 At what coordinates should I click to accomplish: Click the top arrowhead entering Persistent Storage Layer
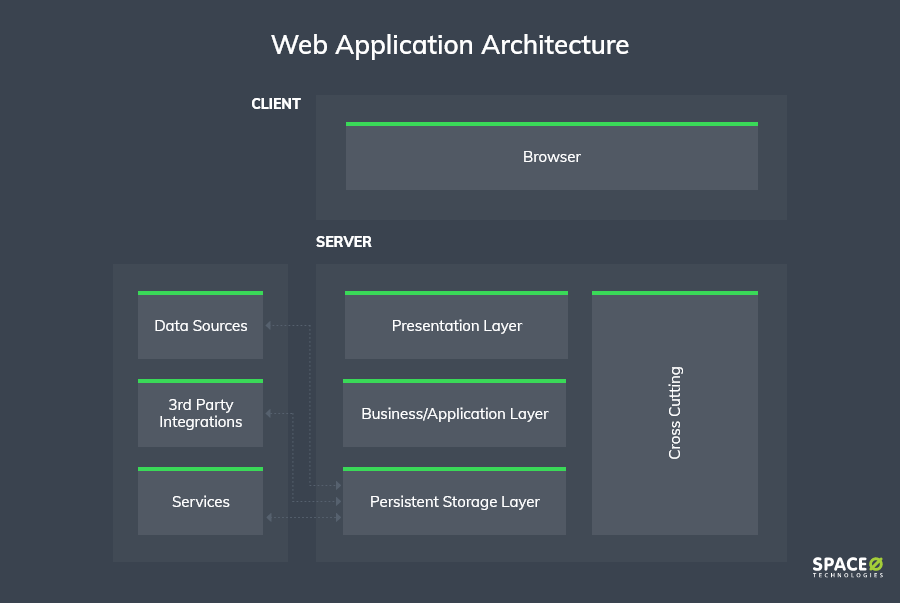(339, 485)
